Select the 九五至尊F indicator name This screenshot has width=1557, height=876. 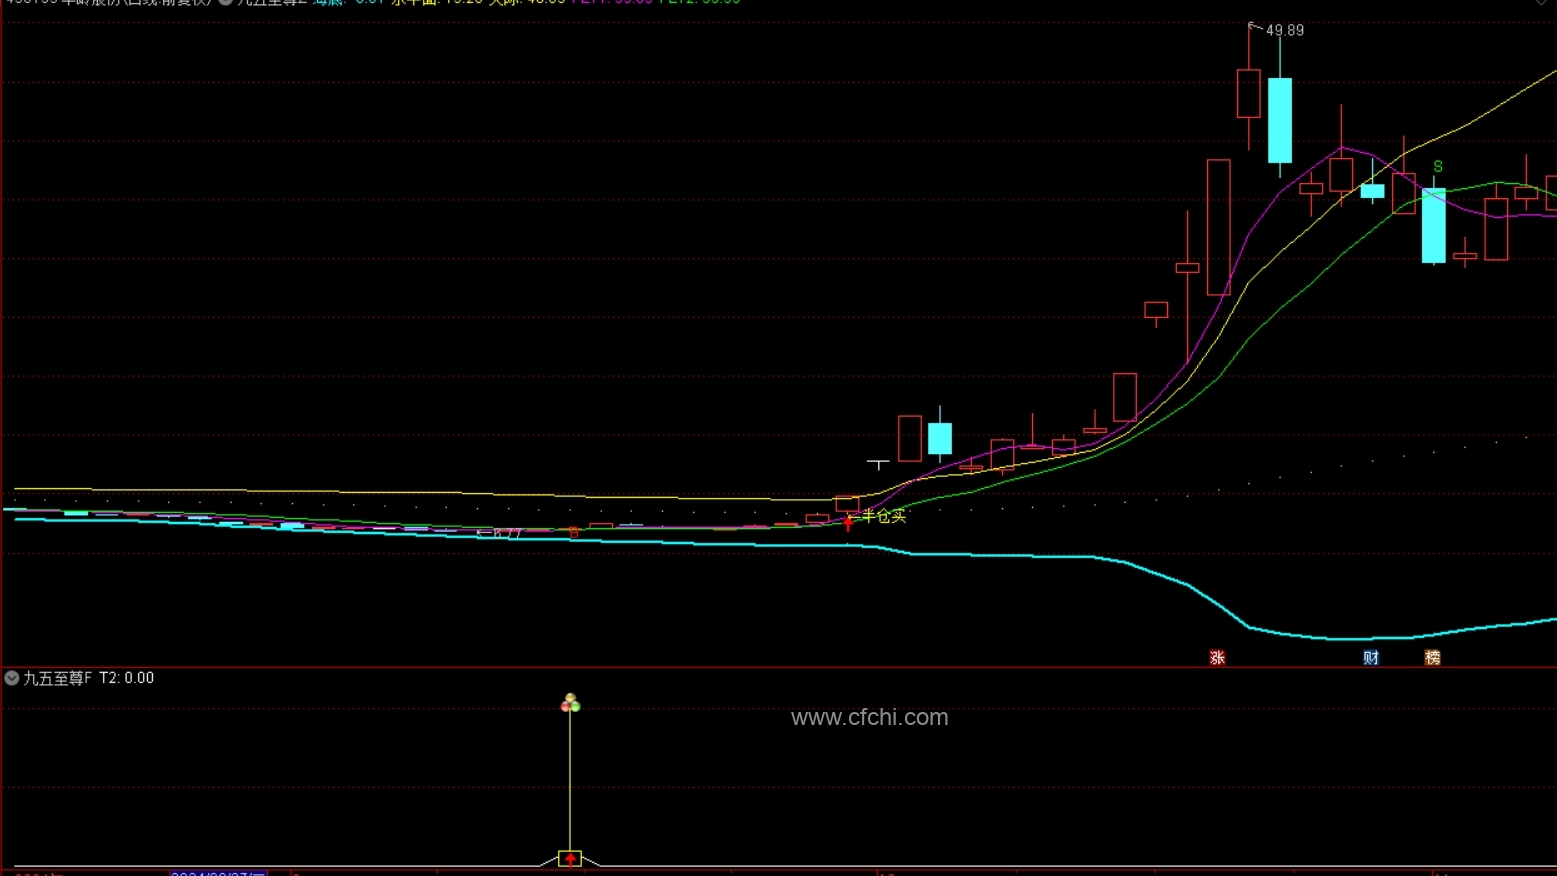(58, 678)
